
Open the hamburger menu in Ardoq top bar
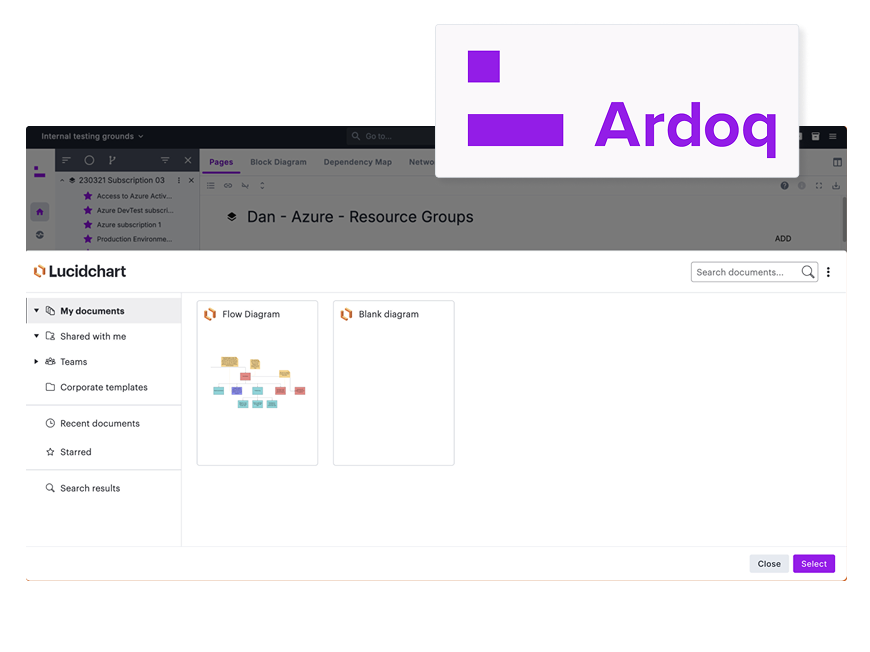pos(833,136)
